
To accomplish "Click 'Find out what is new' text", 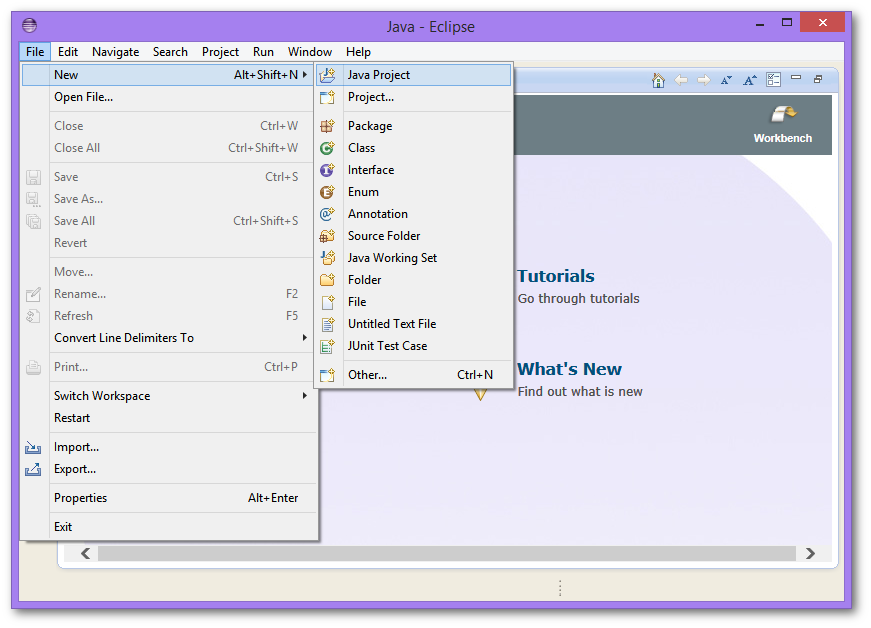I will pos(580,392).
